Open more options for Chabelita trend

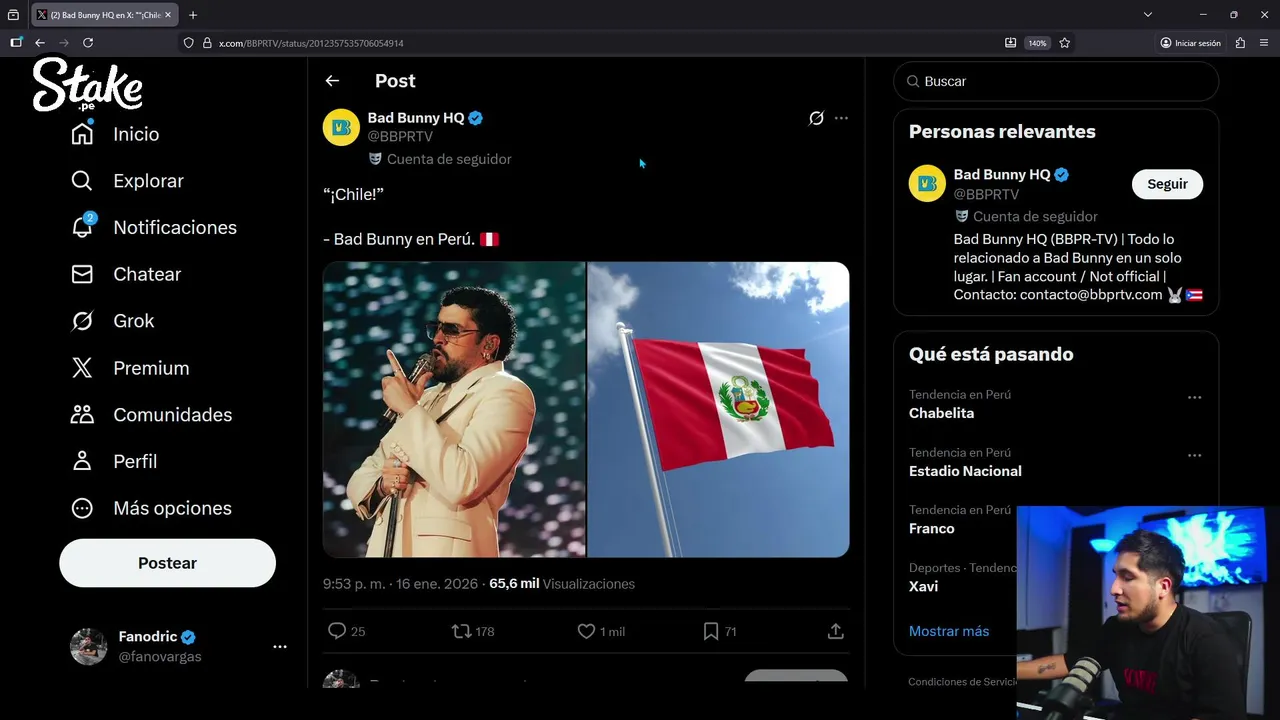(1194, 397)
